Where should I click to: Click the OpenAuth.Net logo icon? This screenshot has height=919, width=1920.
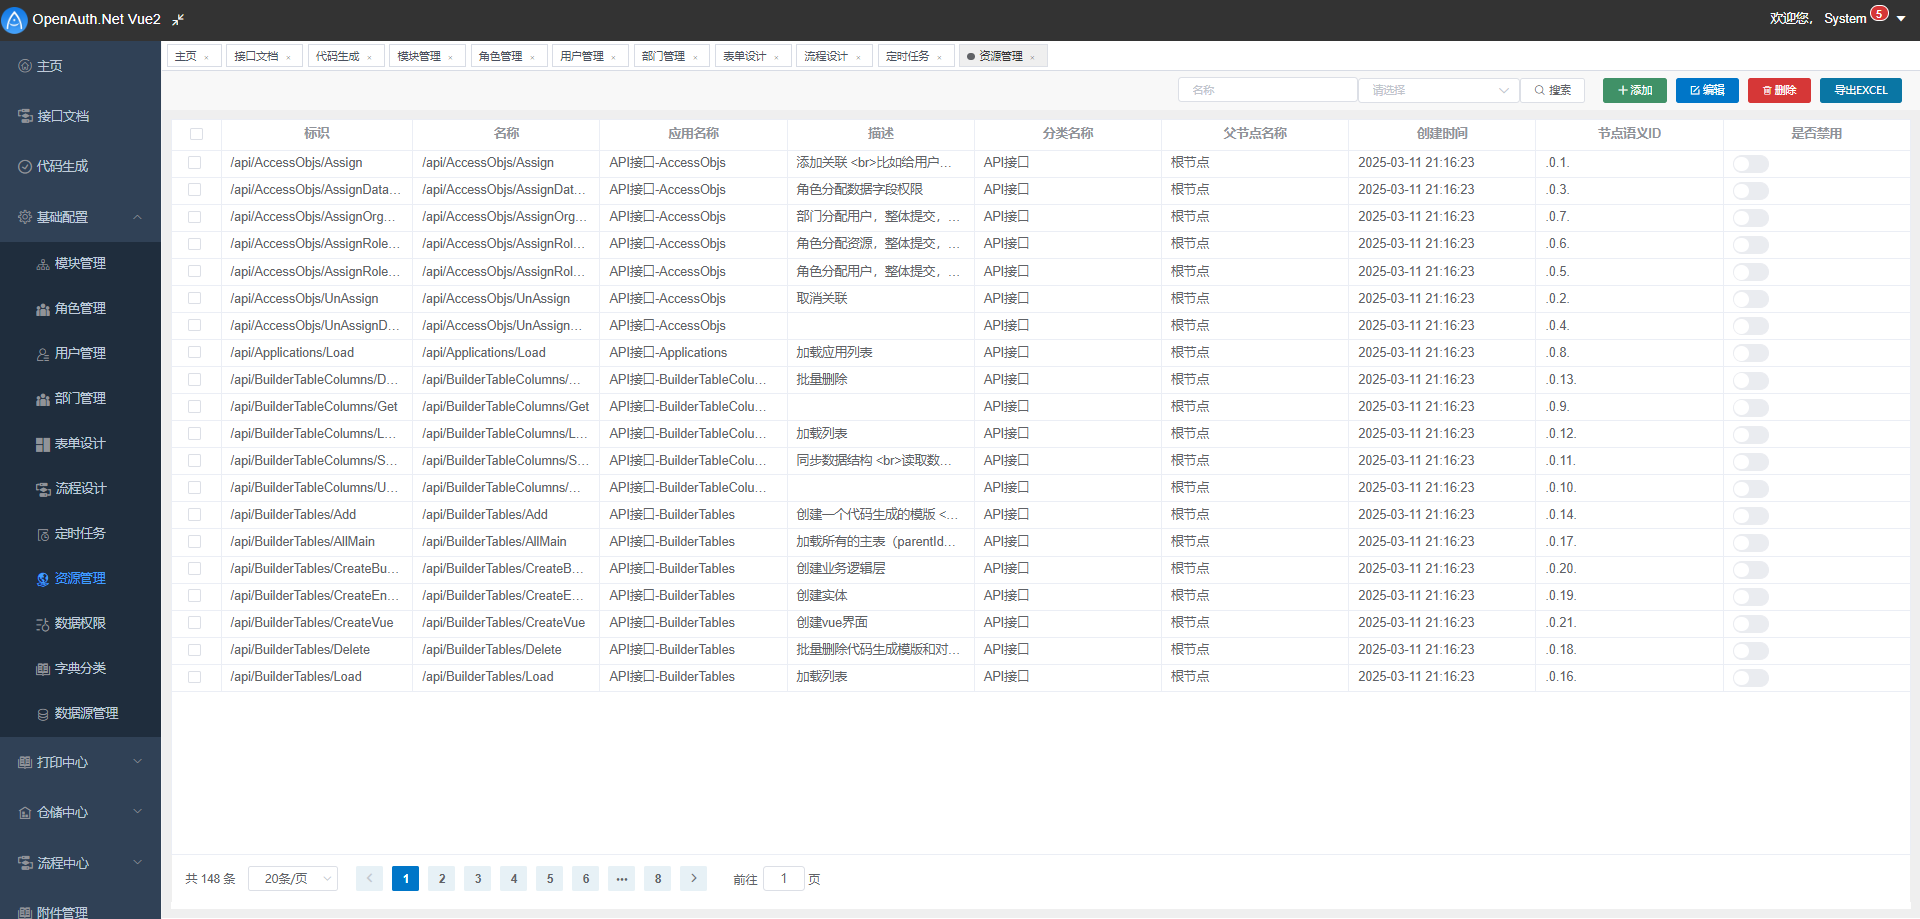tap(15, 20)
